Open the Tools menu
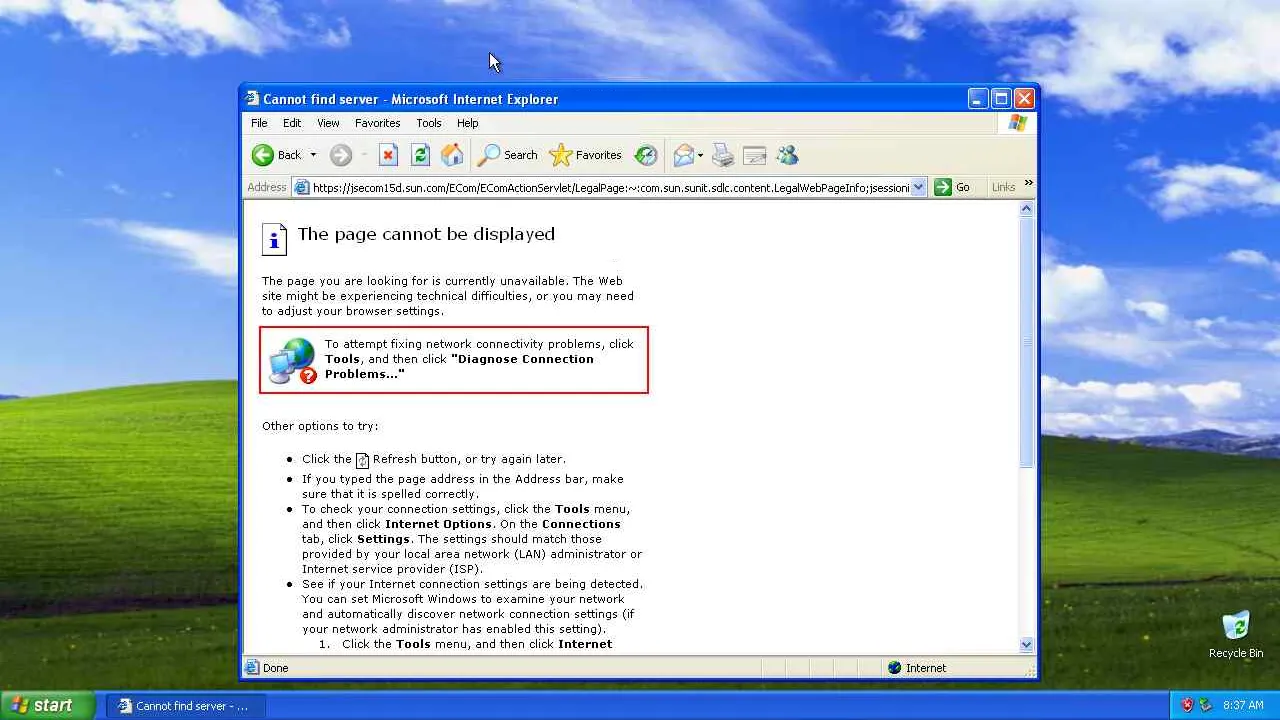1280x720 pixels. click(x=429, y=123)
